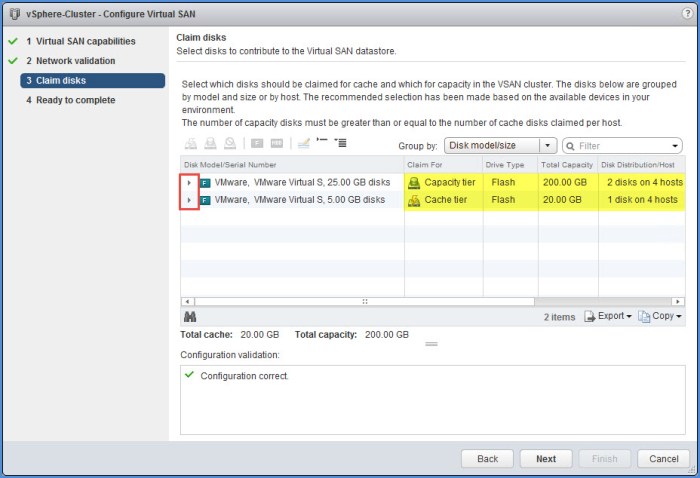Image resolution: width=700 pixels, height=478 pixels.
Task: Click the horizontal scrollbar left arrow
Action: click(188, 302)
